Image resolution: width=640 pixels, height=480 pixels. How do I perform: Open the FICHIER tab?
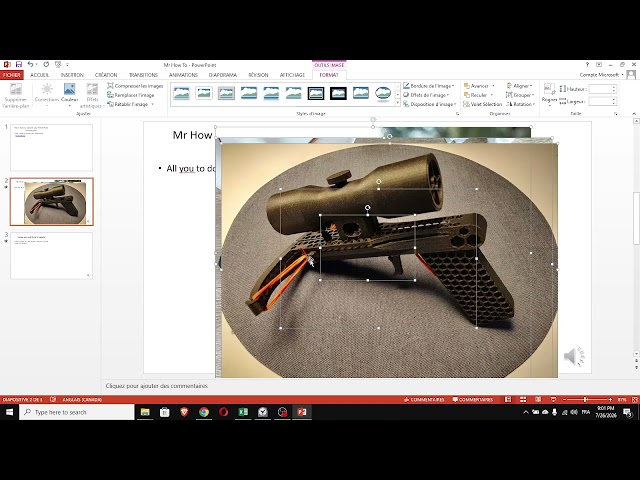(x=12, y=75)
